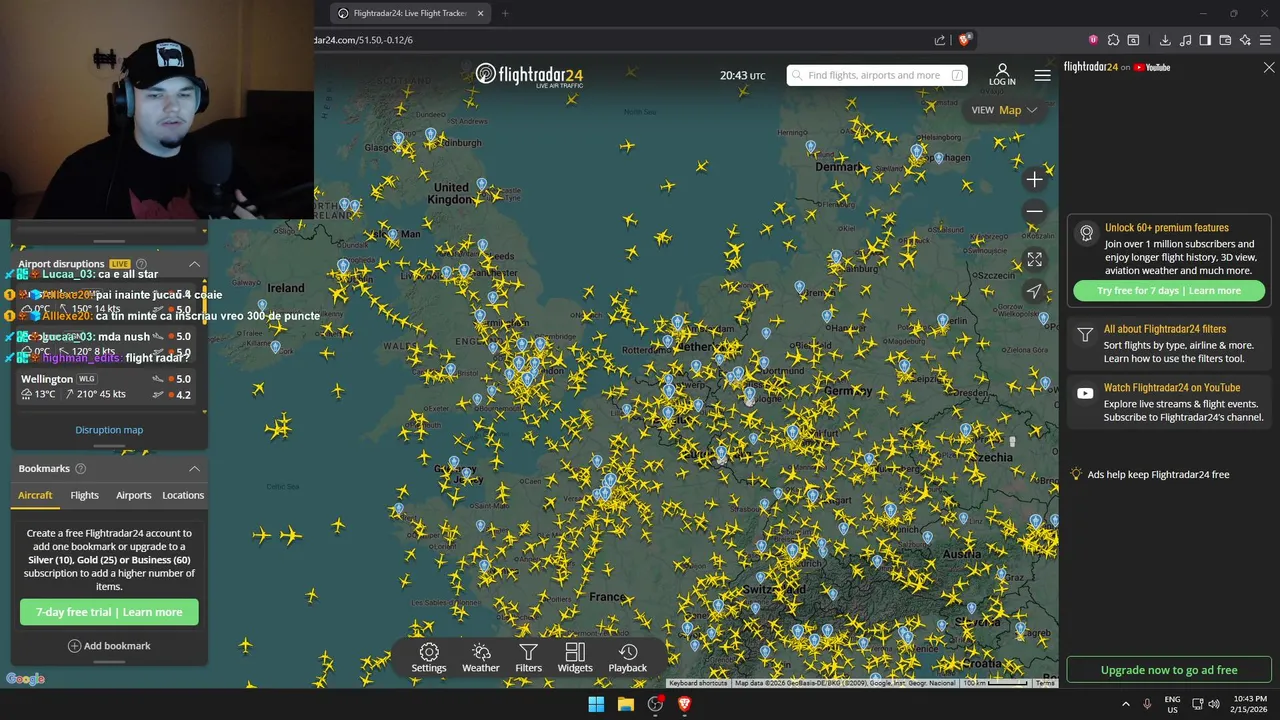
Task: Click the taskbar volume icon
Action: coord(1214,704)
